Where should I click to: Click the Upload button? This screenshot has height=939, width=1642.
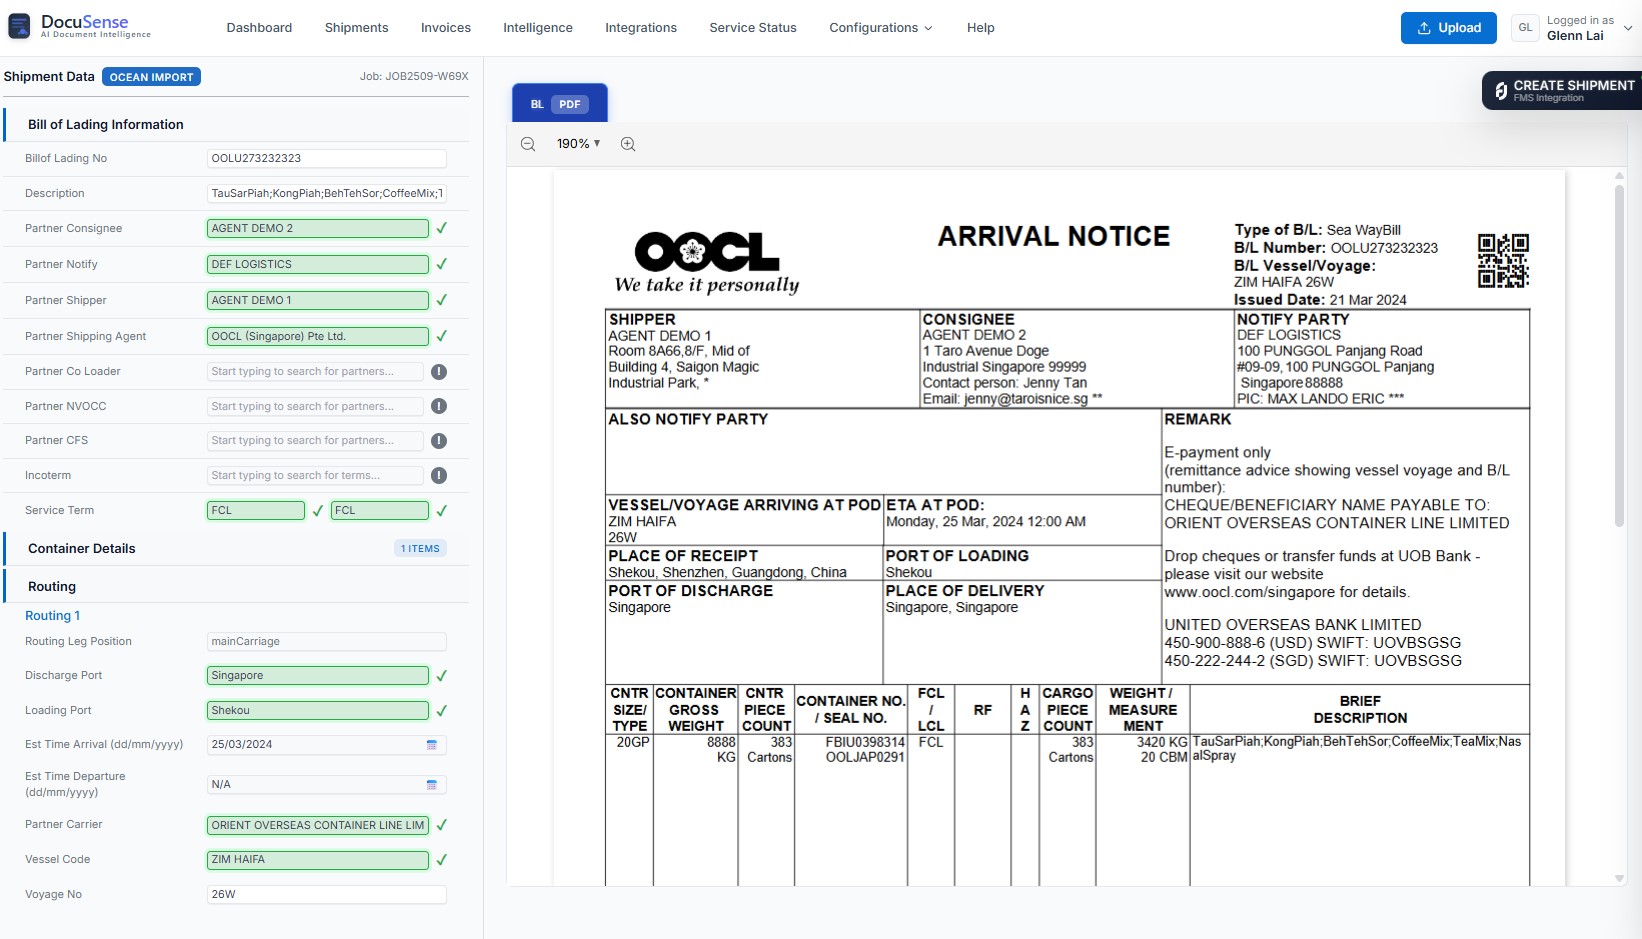point(1448,28)
